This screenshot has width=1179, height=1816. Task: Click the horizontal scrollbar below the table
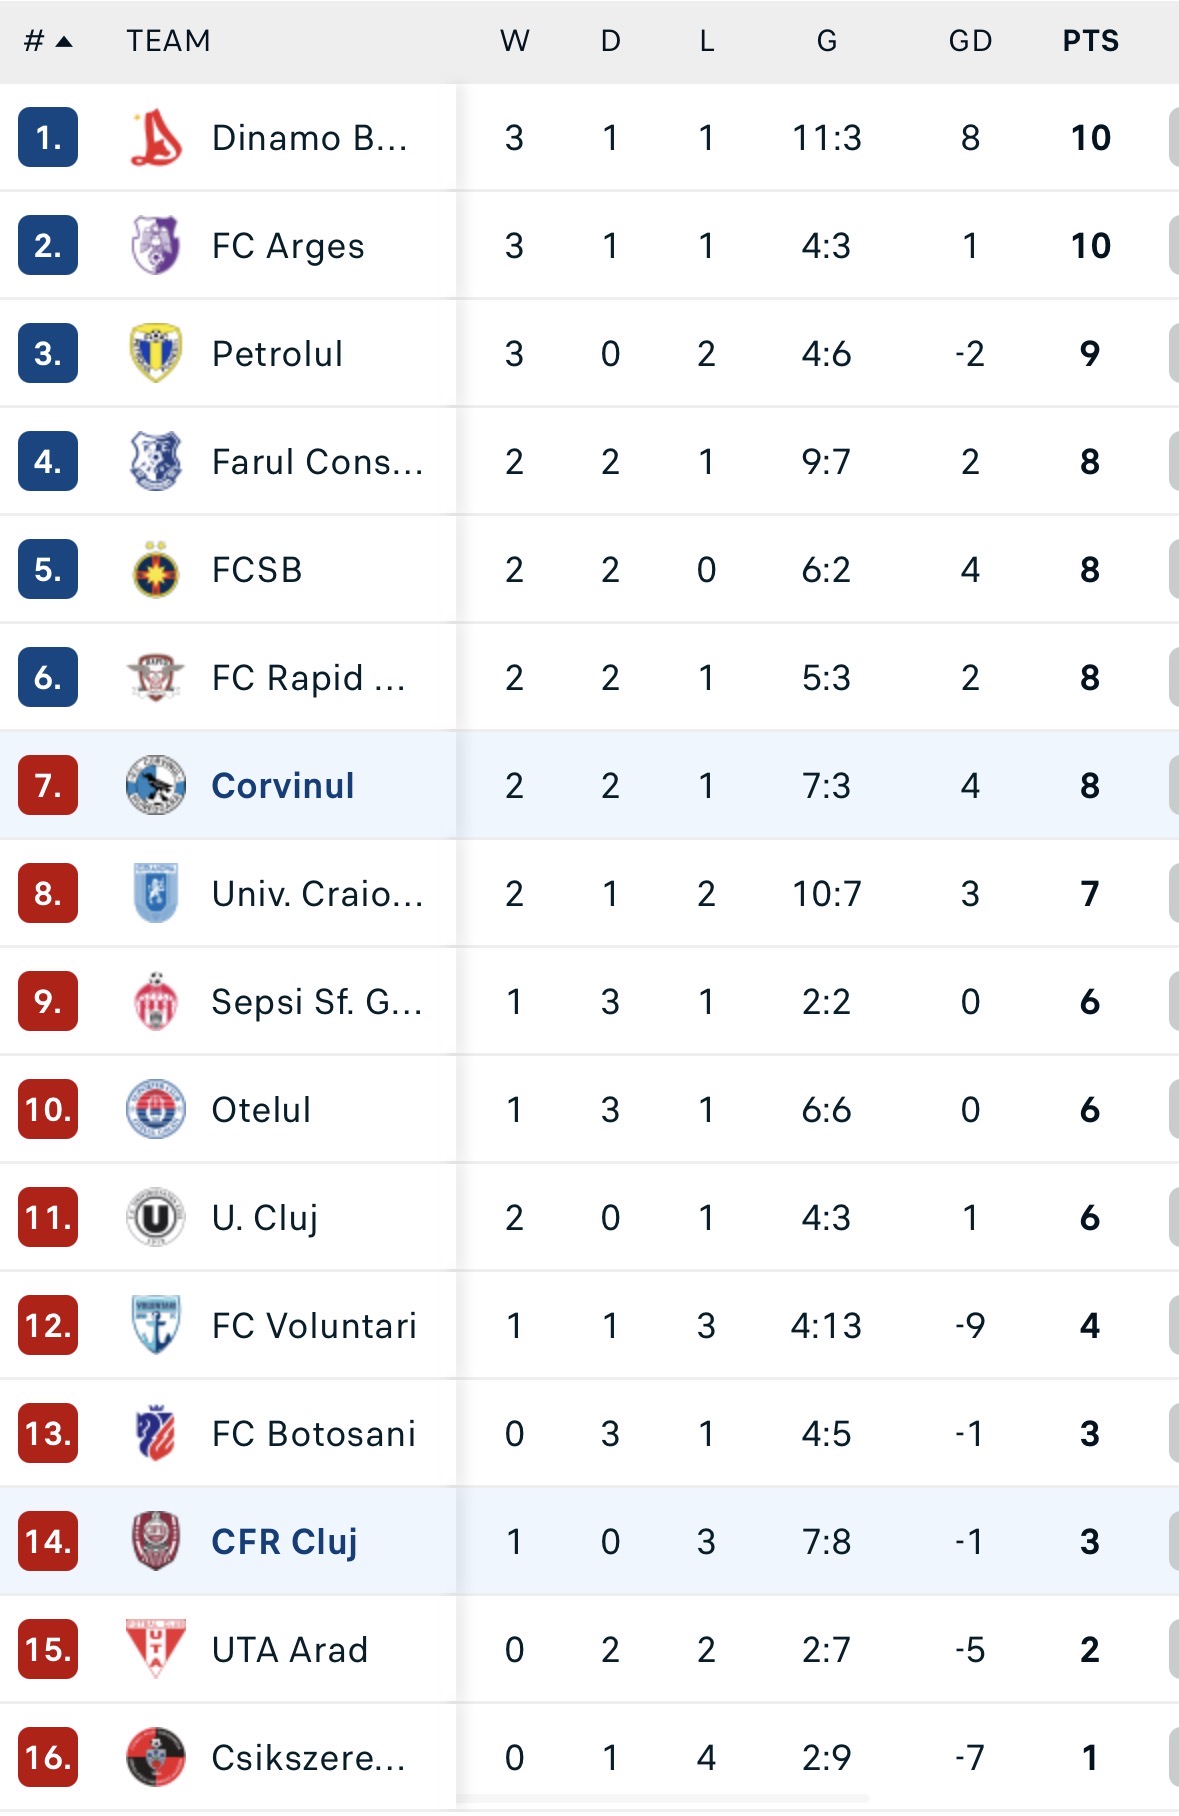click(664, 1799)
